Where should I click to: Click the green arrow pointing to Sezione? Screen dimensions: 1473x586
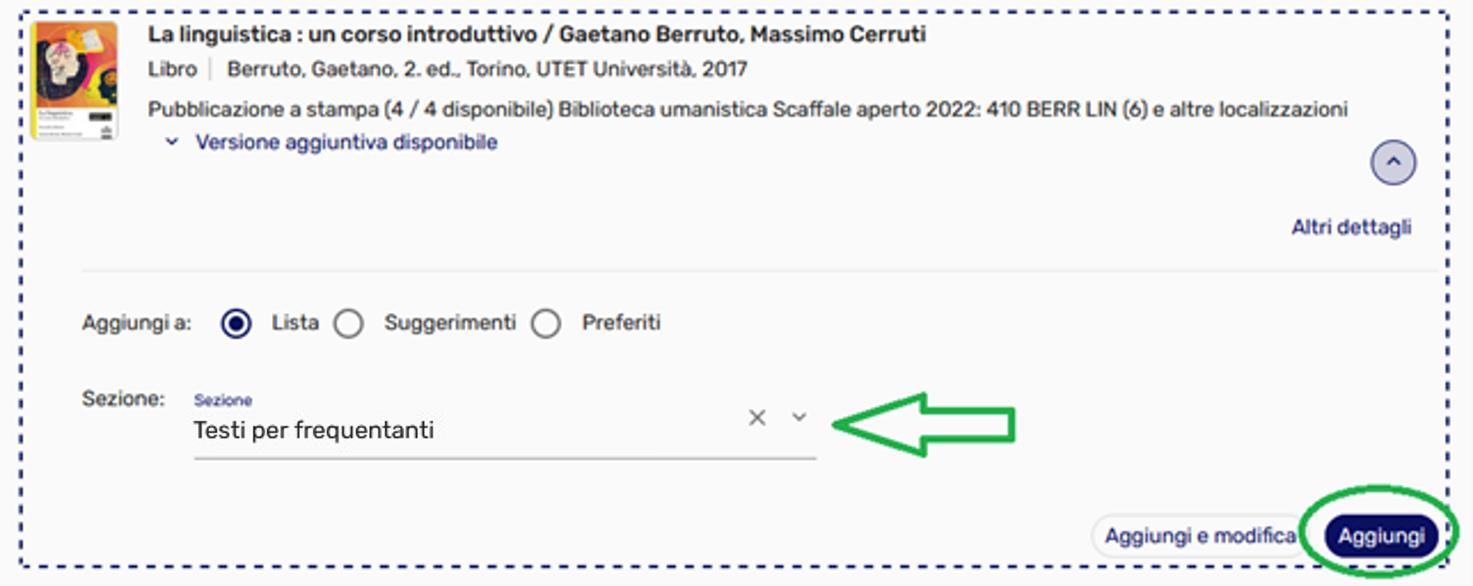pos(925,424)
